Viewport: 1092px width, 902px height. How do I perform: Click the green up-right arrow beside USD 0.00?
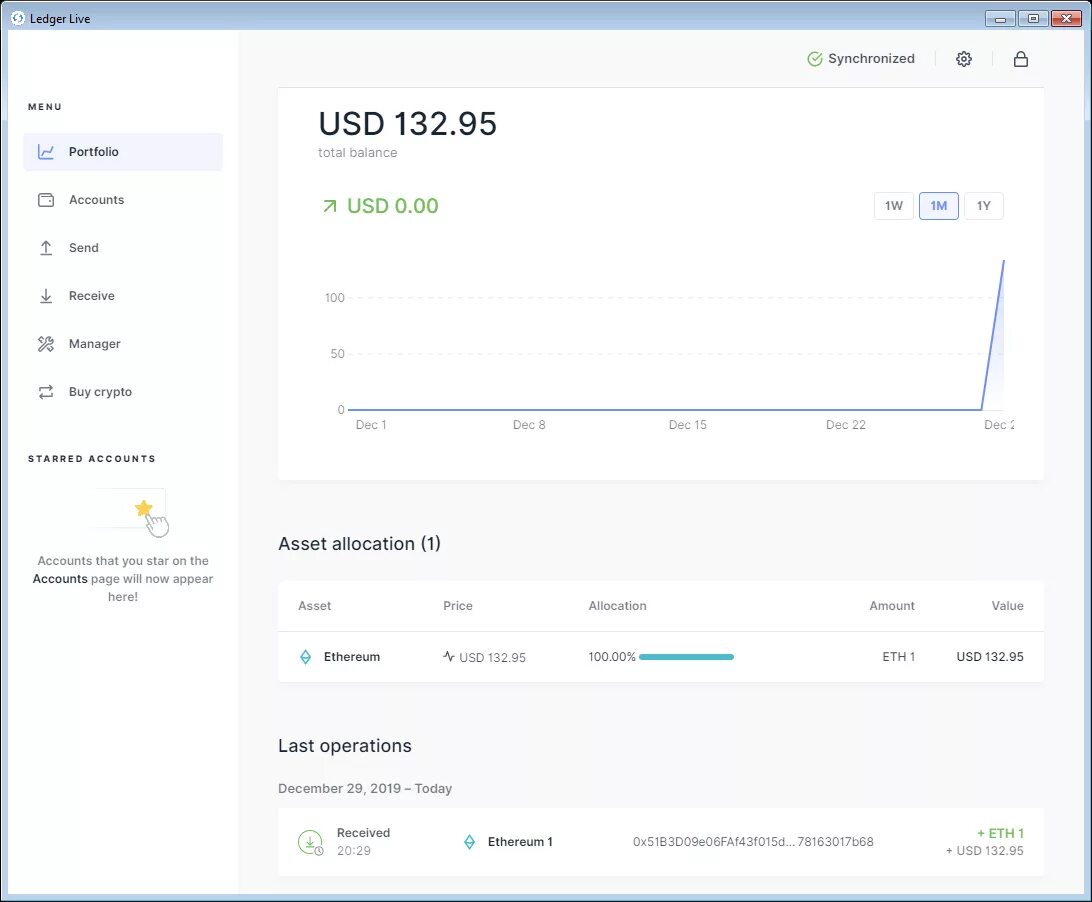tap(330, 206)
